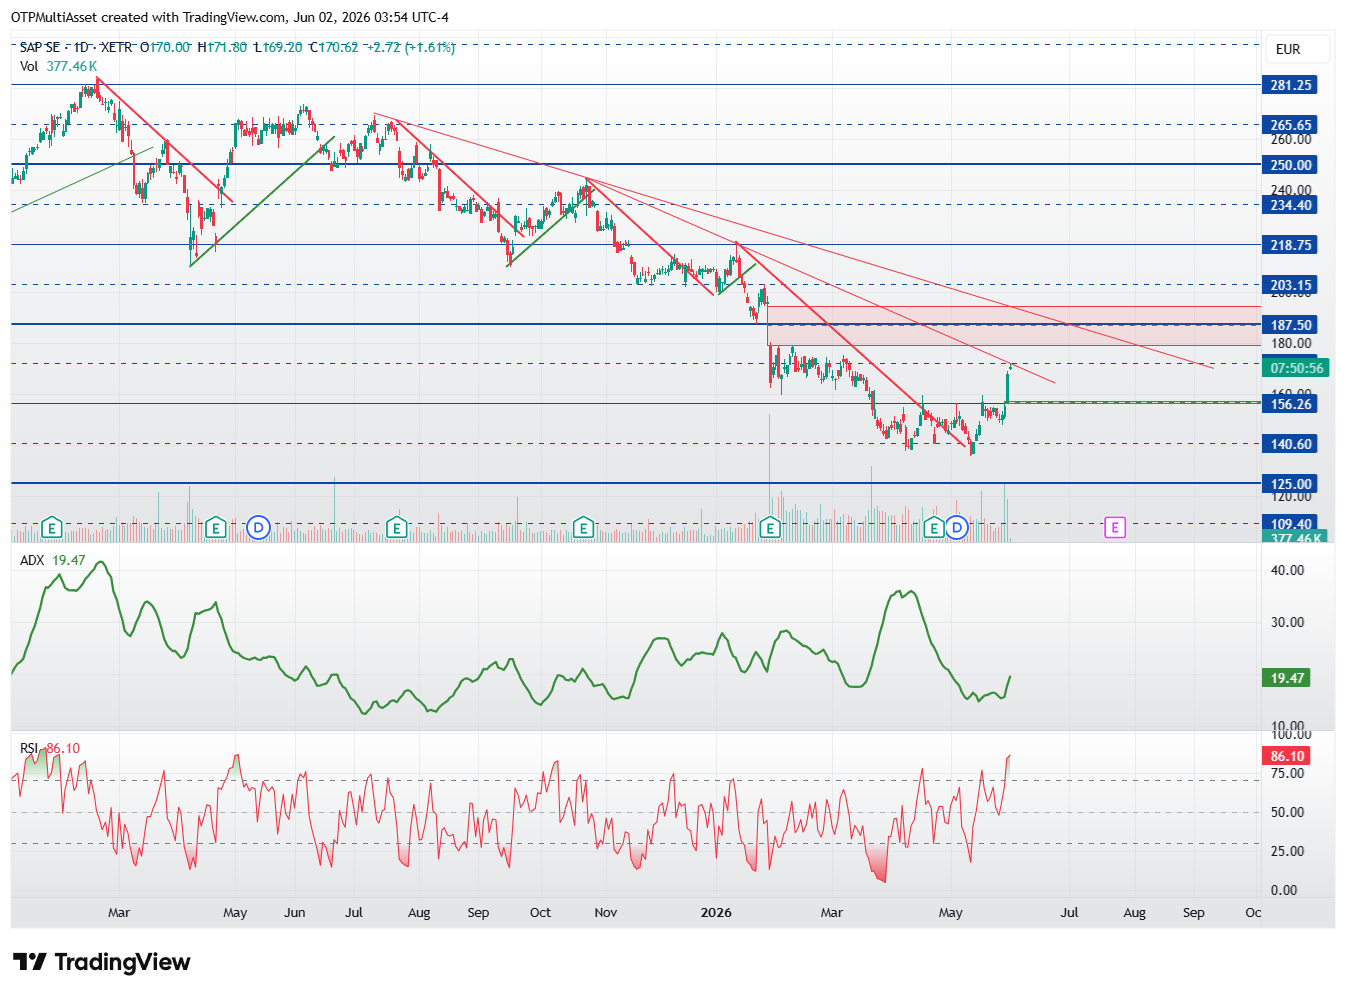The width and height of the screenshot is (1346, 996).
Task: Click the 2026 year label on time axis
Action: pyautogui.click(x=716, y=912)
